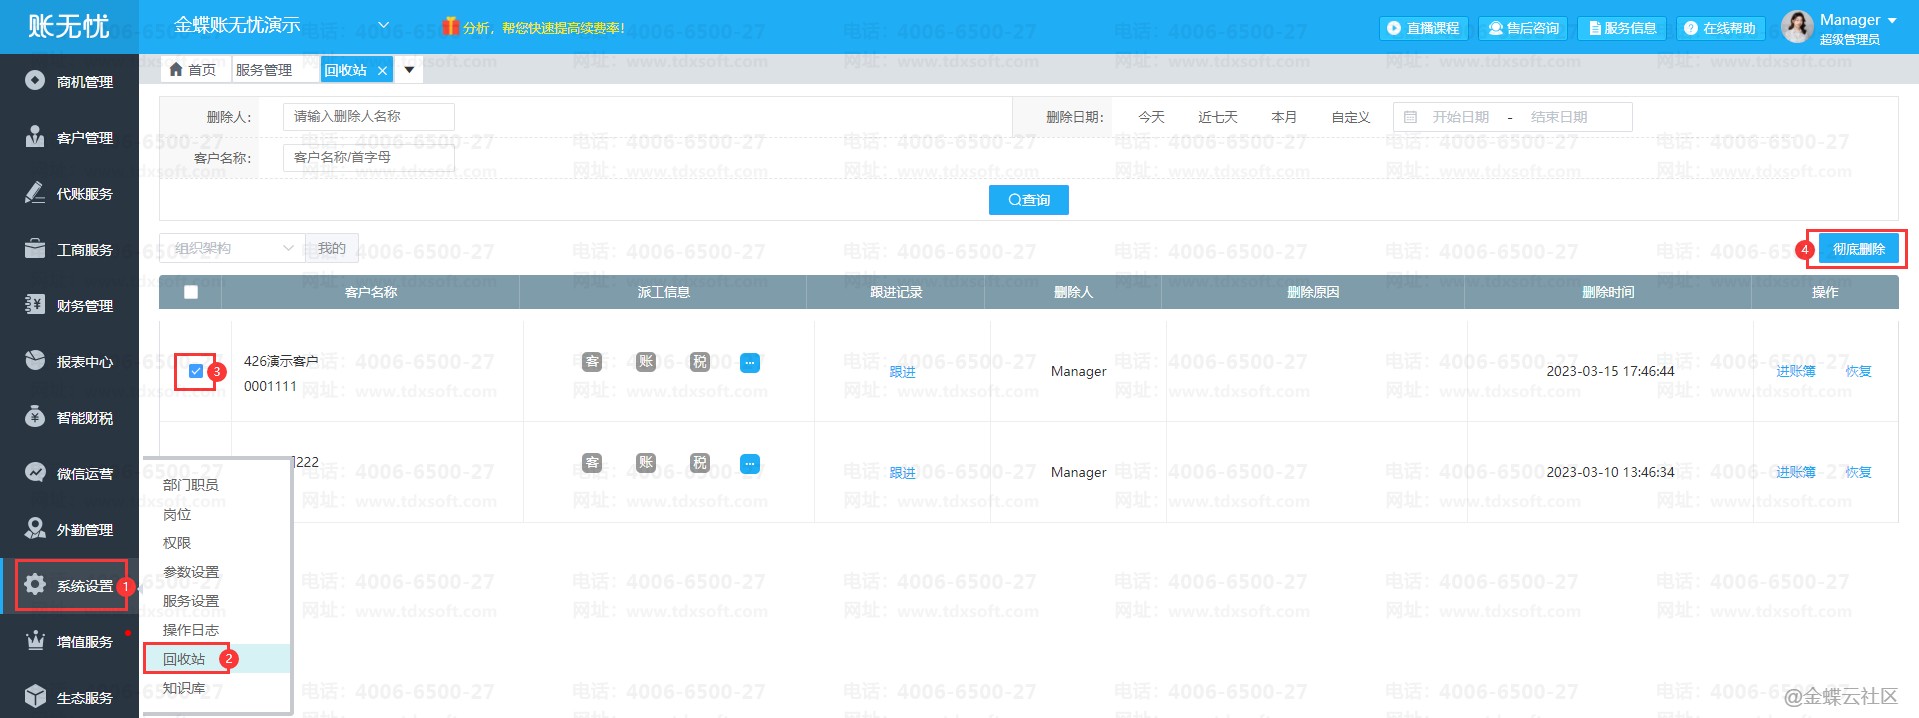The image size is (1919, 718).
Task: Toggle the select-all checkbox in table header
Action: pyautogui.click(x=191, y=292)
